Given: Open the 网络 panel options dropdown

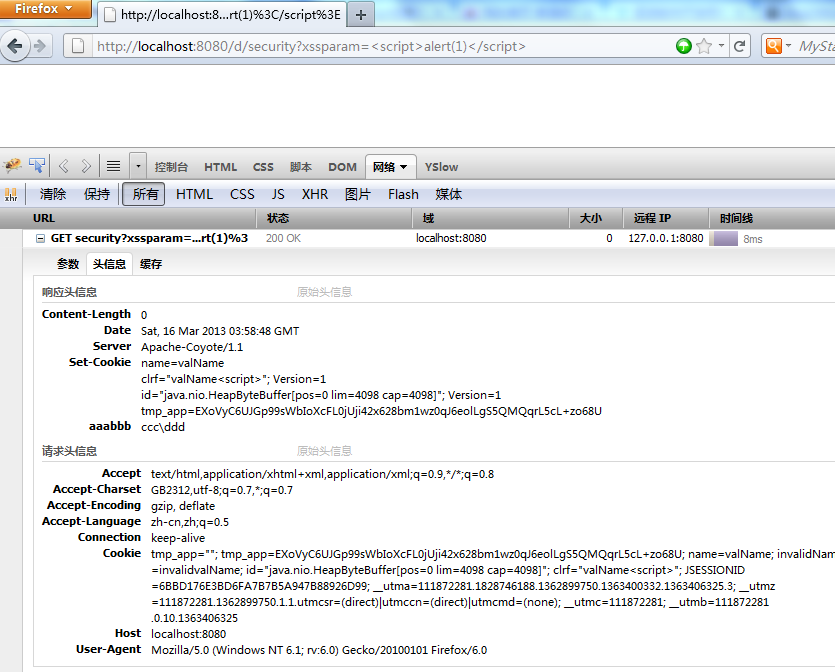Looking at the screenshot, I should [404, 167].
